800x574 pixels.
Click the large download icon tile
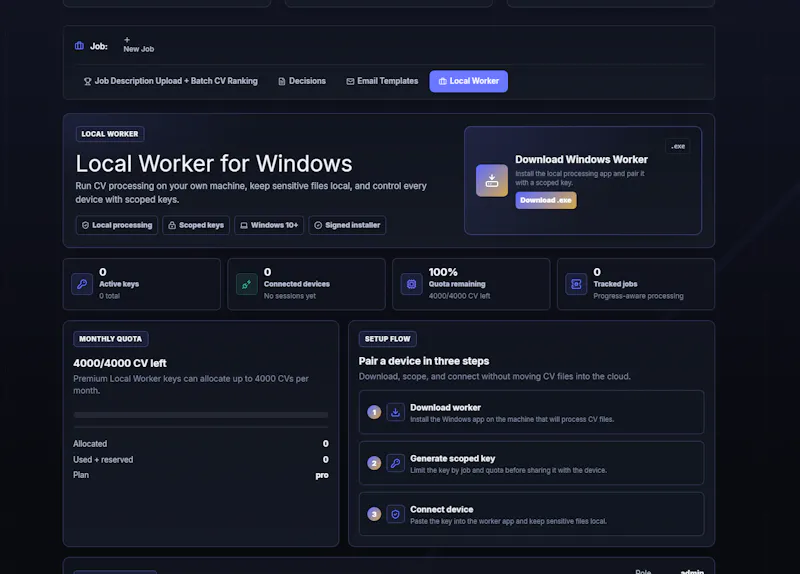[x=492, y=181]
